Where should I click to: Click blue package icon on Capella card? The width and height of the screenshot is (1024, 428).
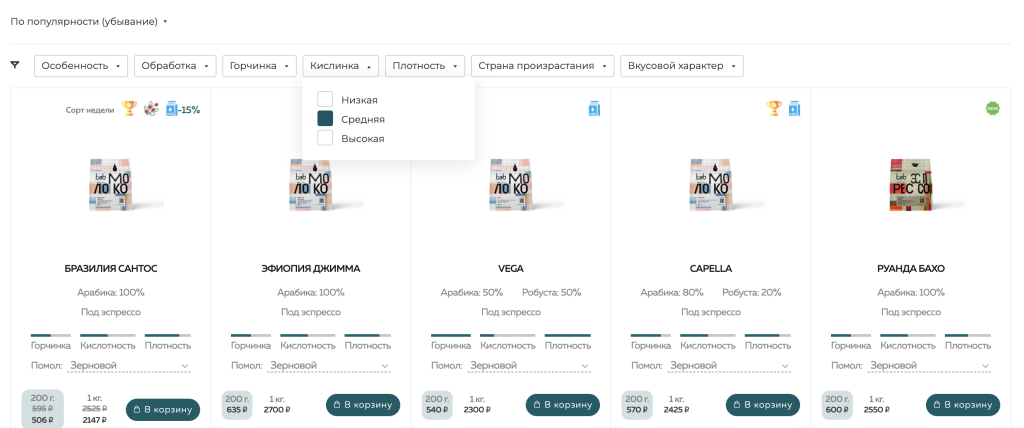(794, 108)
